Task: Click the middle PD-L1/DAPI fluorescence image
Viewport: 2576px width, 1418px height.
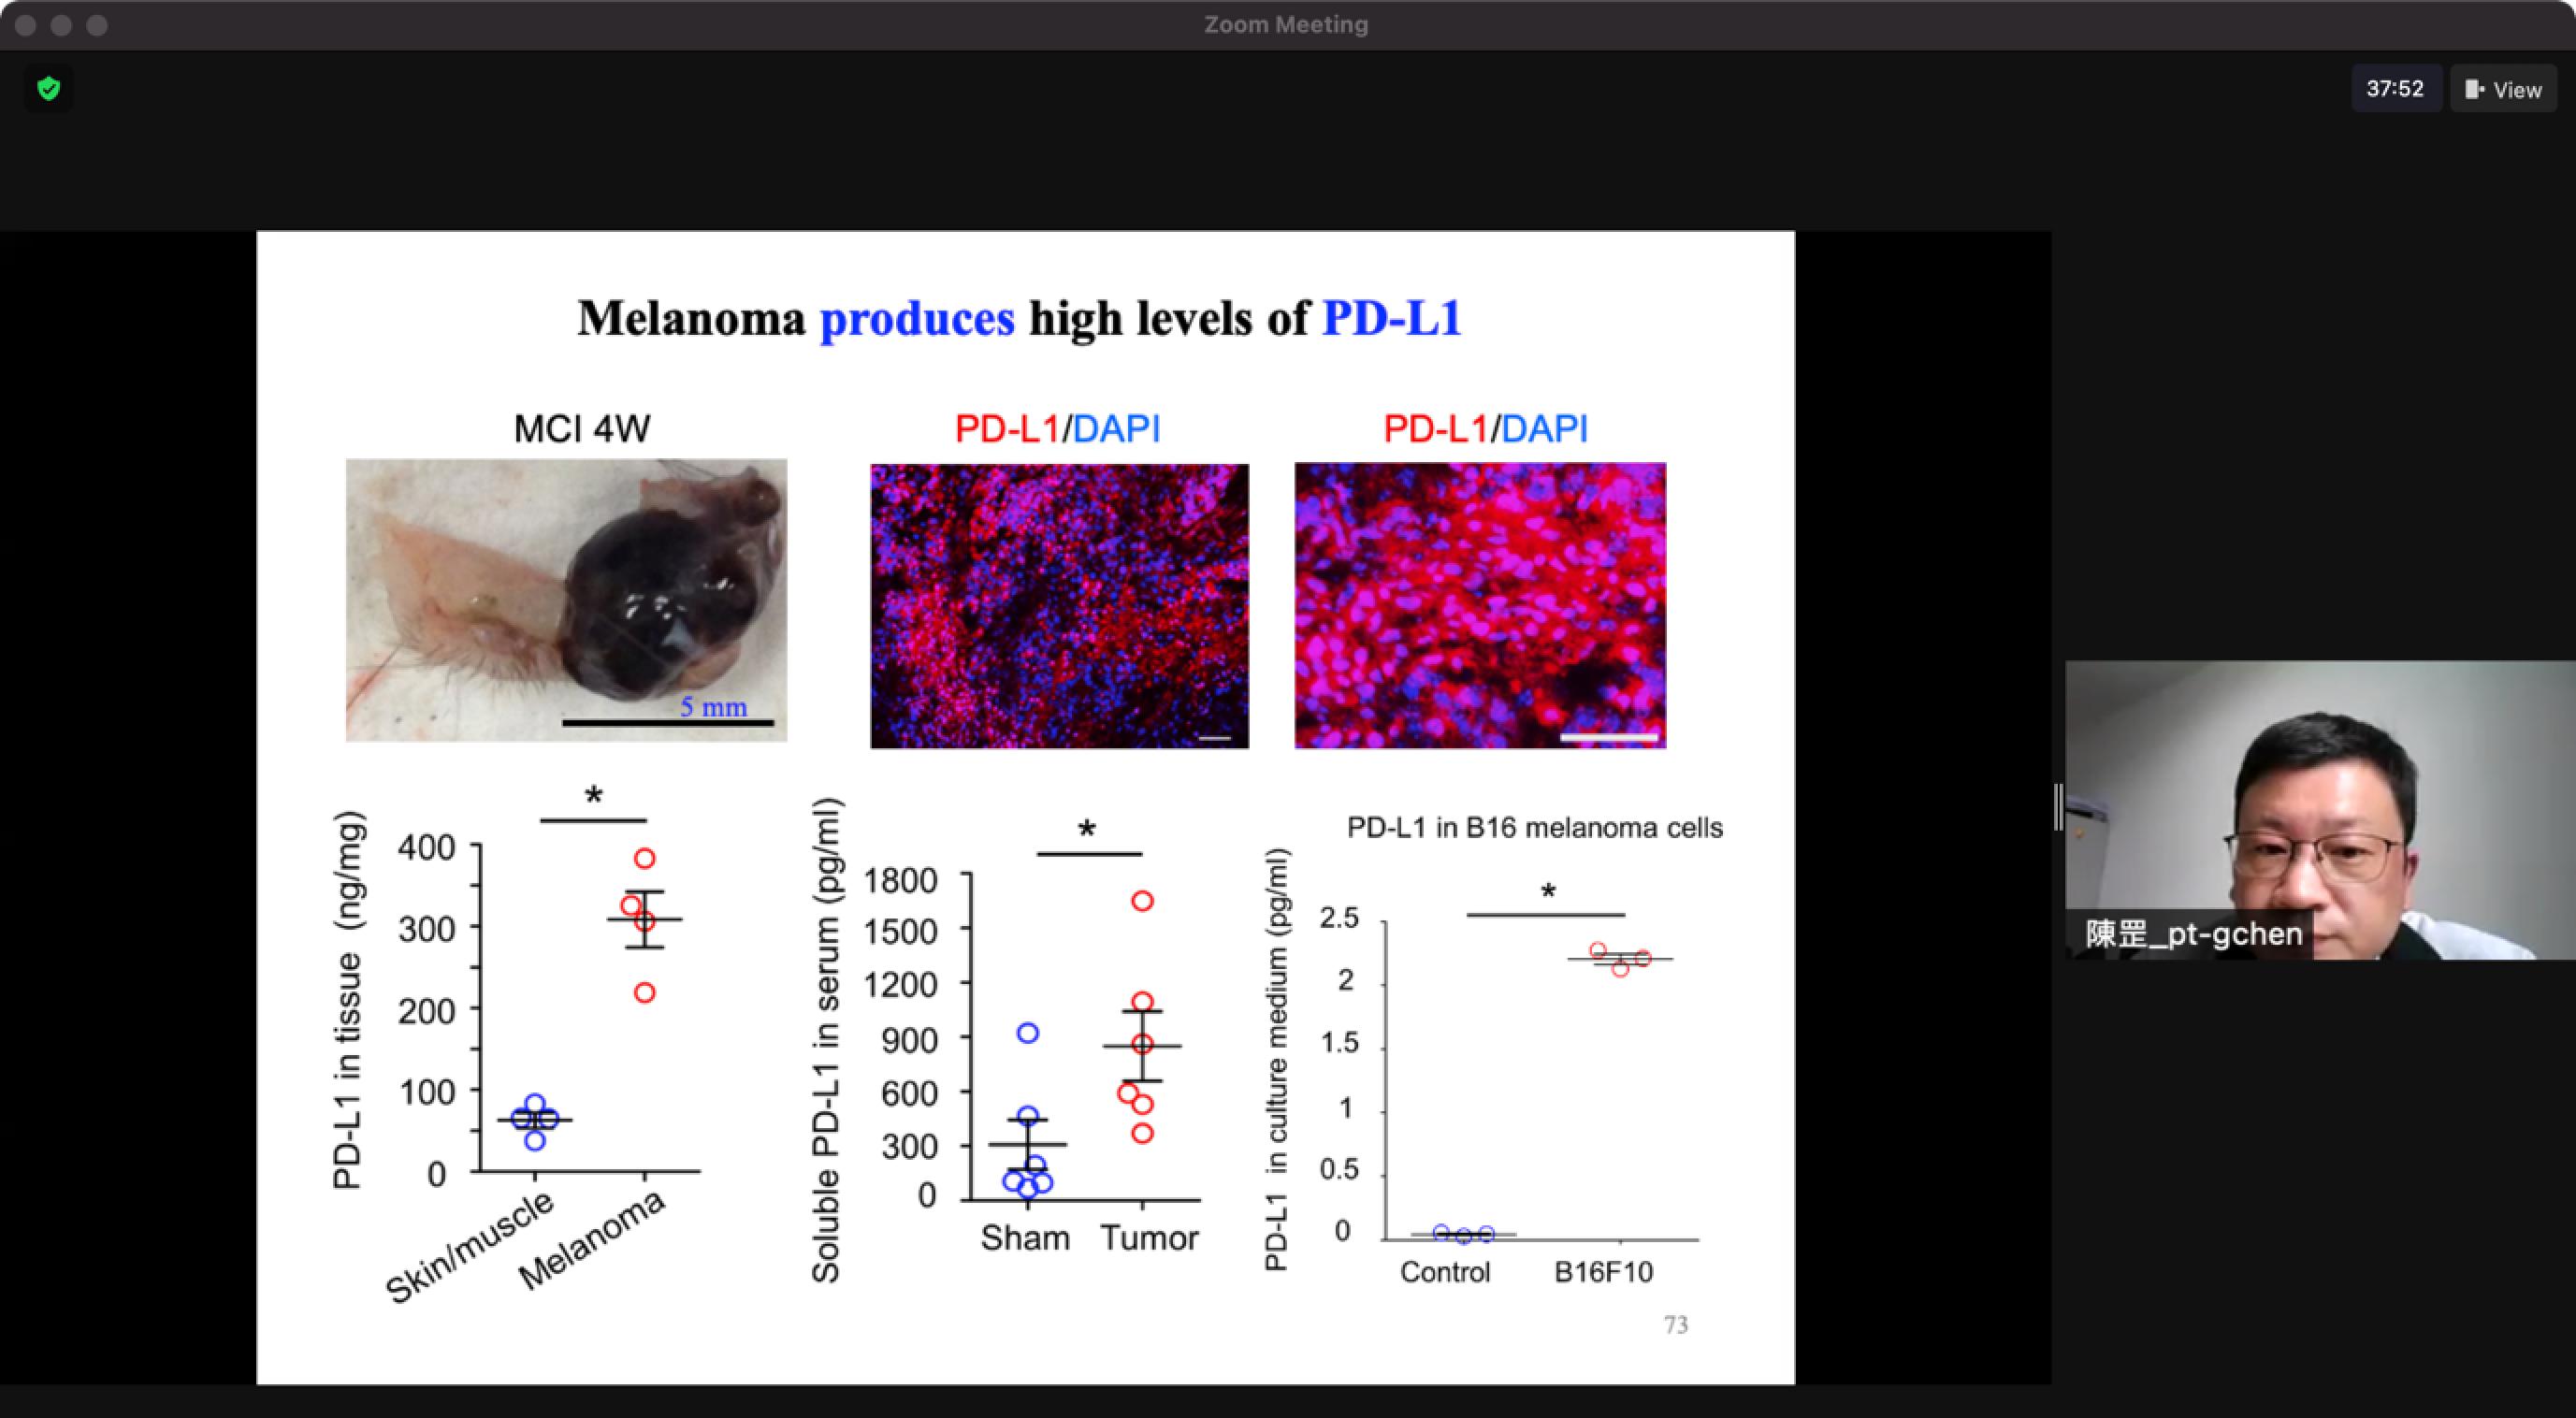Action: (1059, 605)
